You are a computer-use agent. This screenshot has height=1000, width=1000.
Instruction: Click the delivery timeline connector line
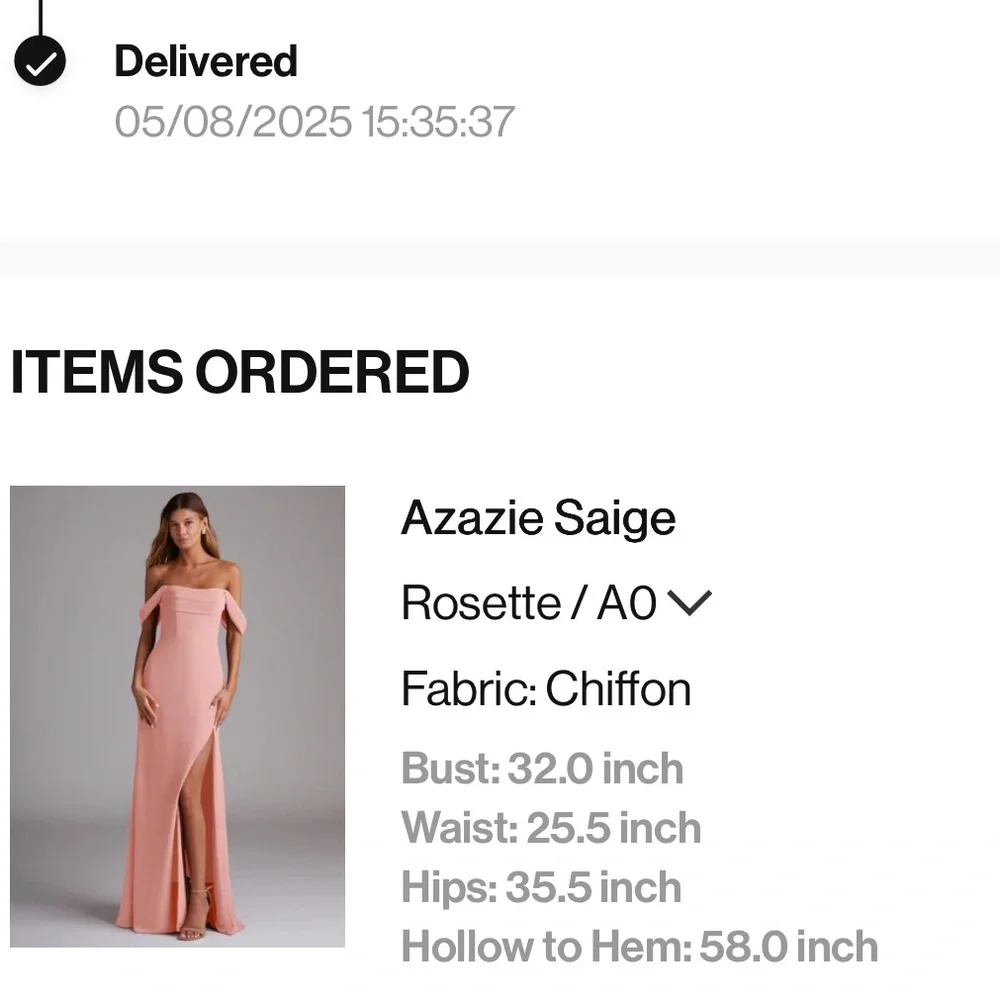point(40,12)
